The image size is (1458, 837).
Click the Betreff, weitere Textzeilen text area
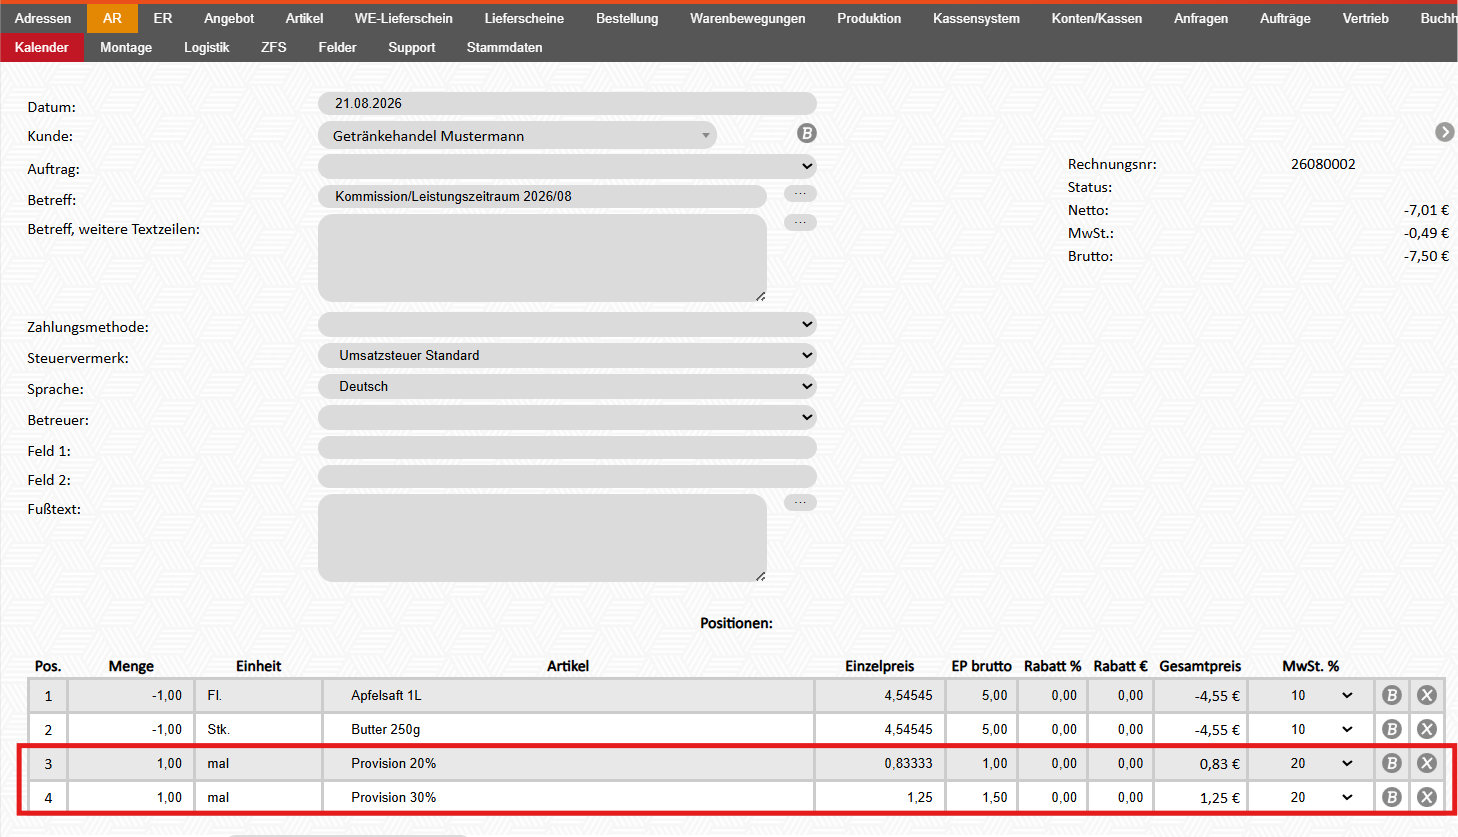[542, 258]
